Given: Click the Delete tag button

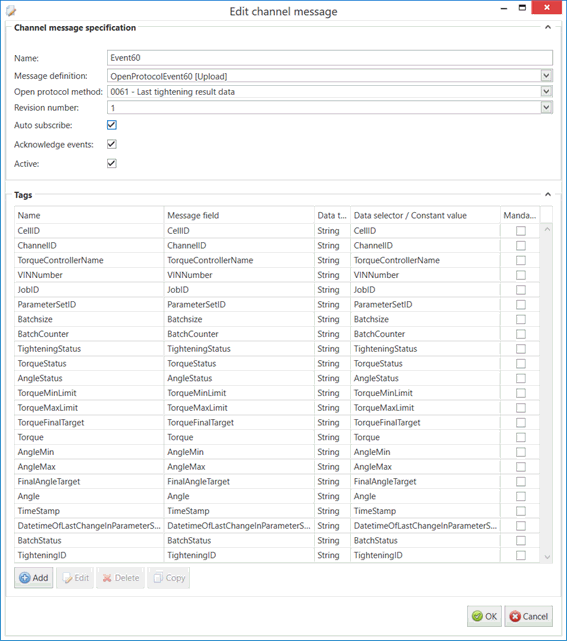Looking at the screenshot, I should click(121, 578).
